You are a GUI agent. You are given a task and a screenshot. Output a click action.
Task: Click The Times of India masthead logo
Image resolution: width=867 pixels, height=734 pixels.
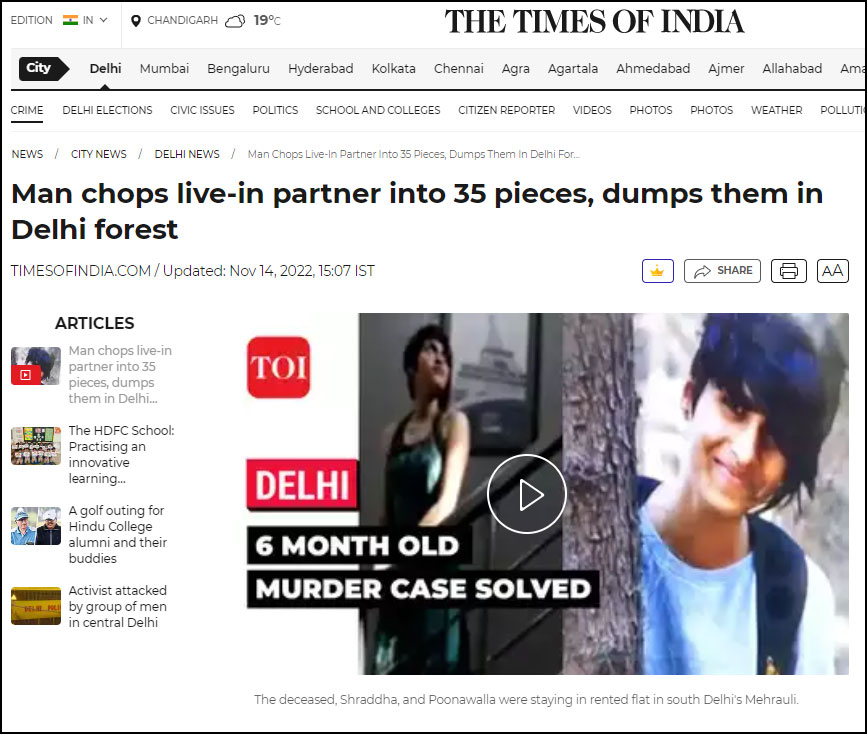(x=594, y=22)
